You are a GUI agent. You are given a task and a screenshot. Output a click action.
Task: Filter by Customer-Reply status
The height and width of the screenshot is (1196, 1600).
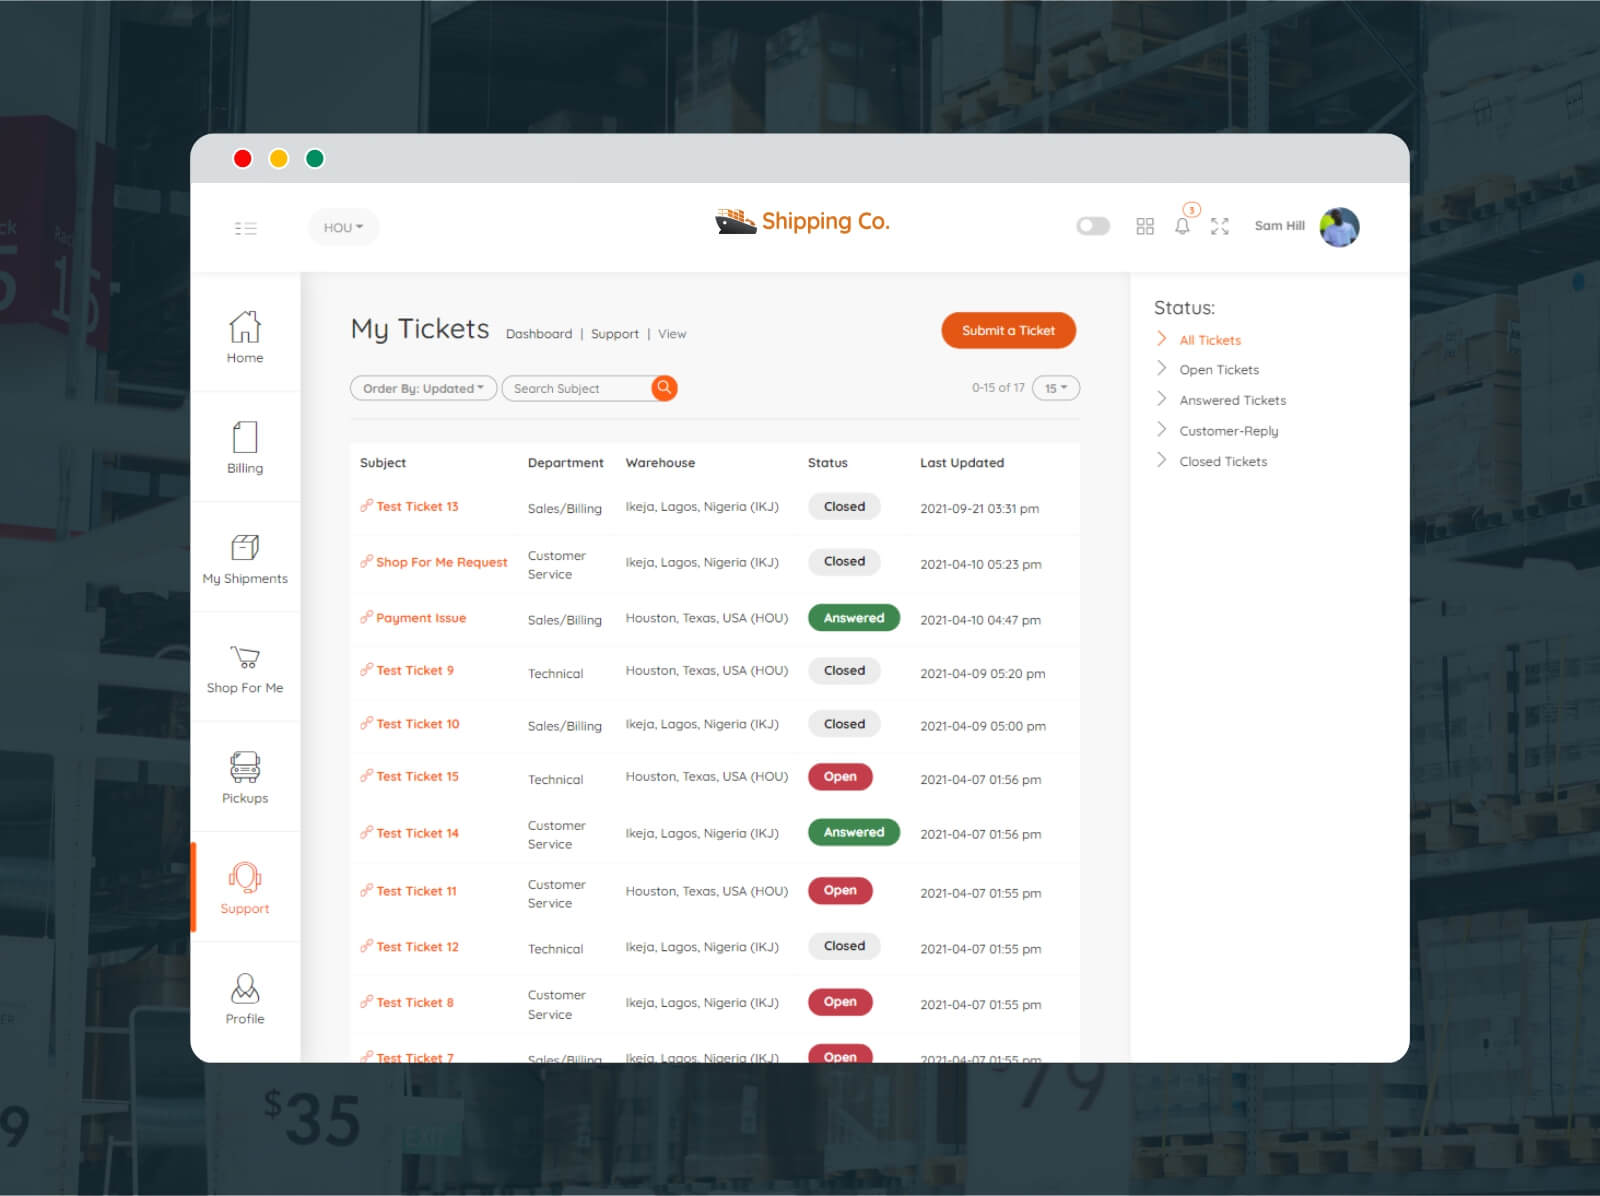tap(1229, 431)
